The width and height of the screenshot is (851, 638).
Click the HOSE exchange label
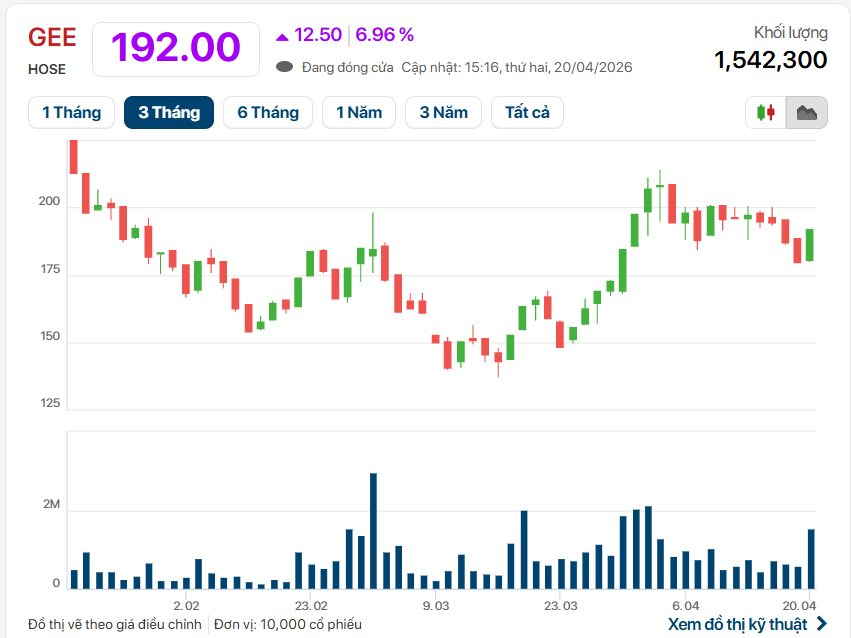tap(47, 69)
